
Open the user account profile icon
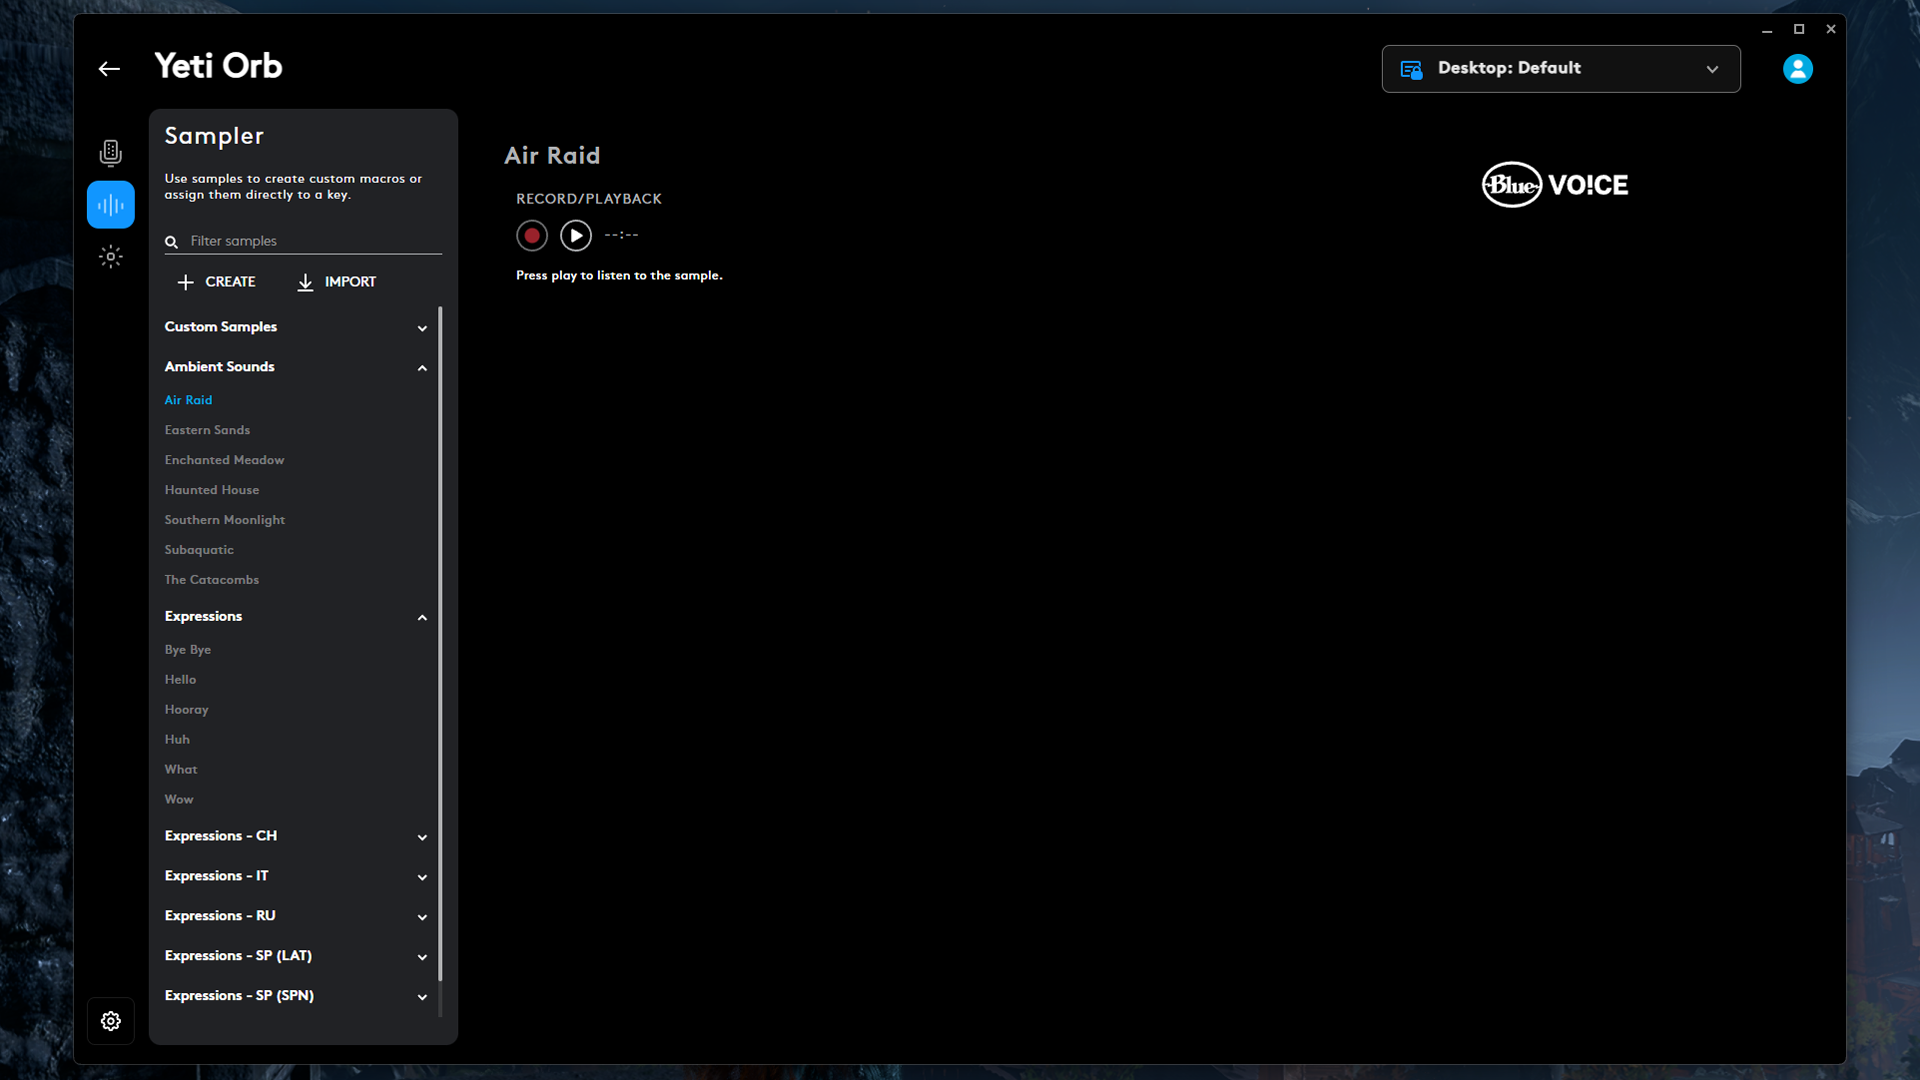coord(1797,69)
